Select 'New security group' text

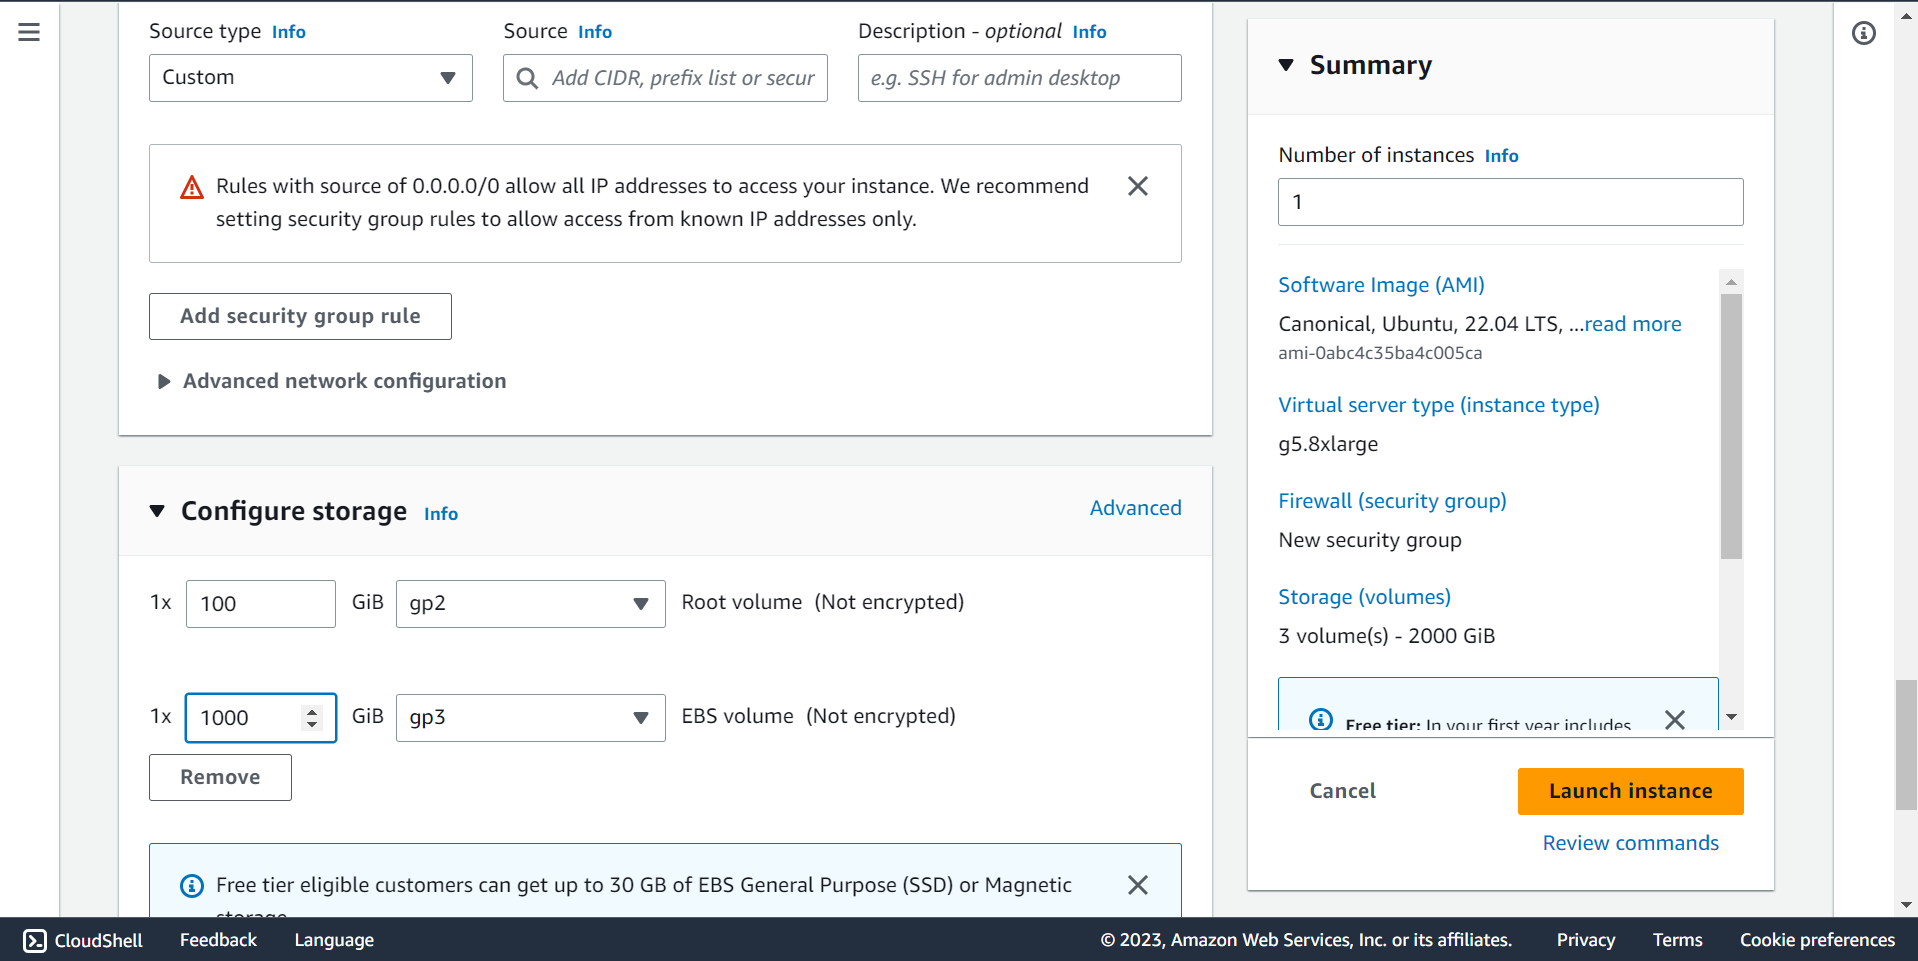(1370, 540)
